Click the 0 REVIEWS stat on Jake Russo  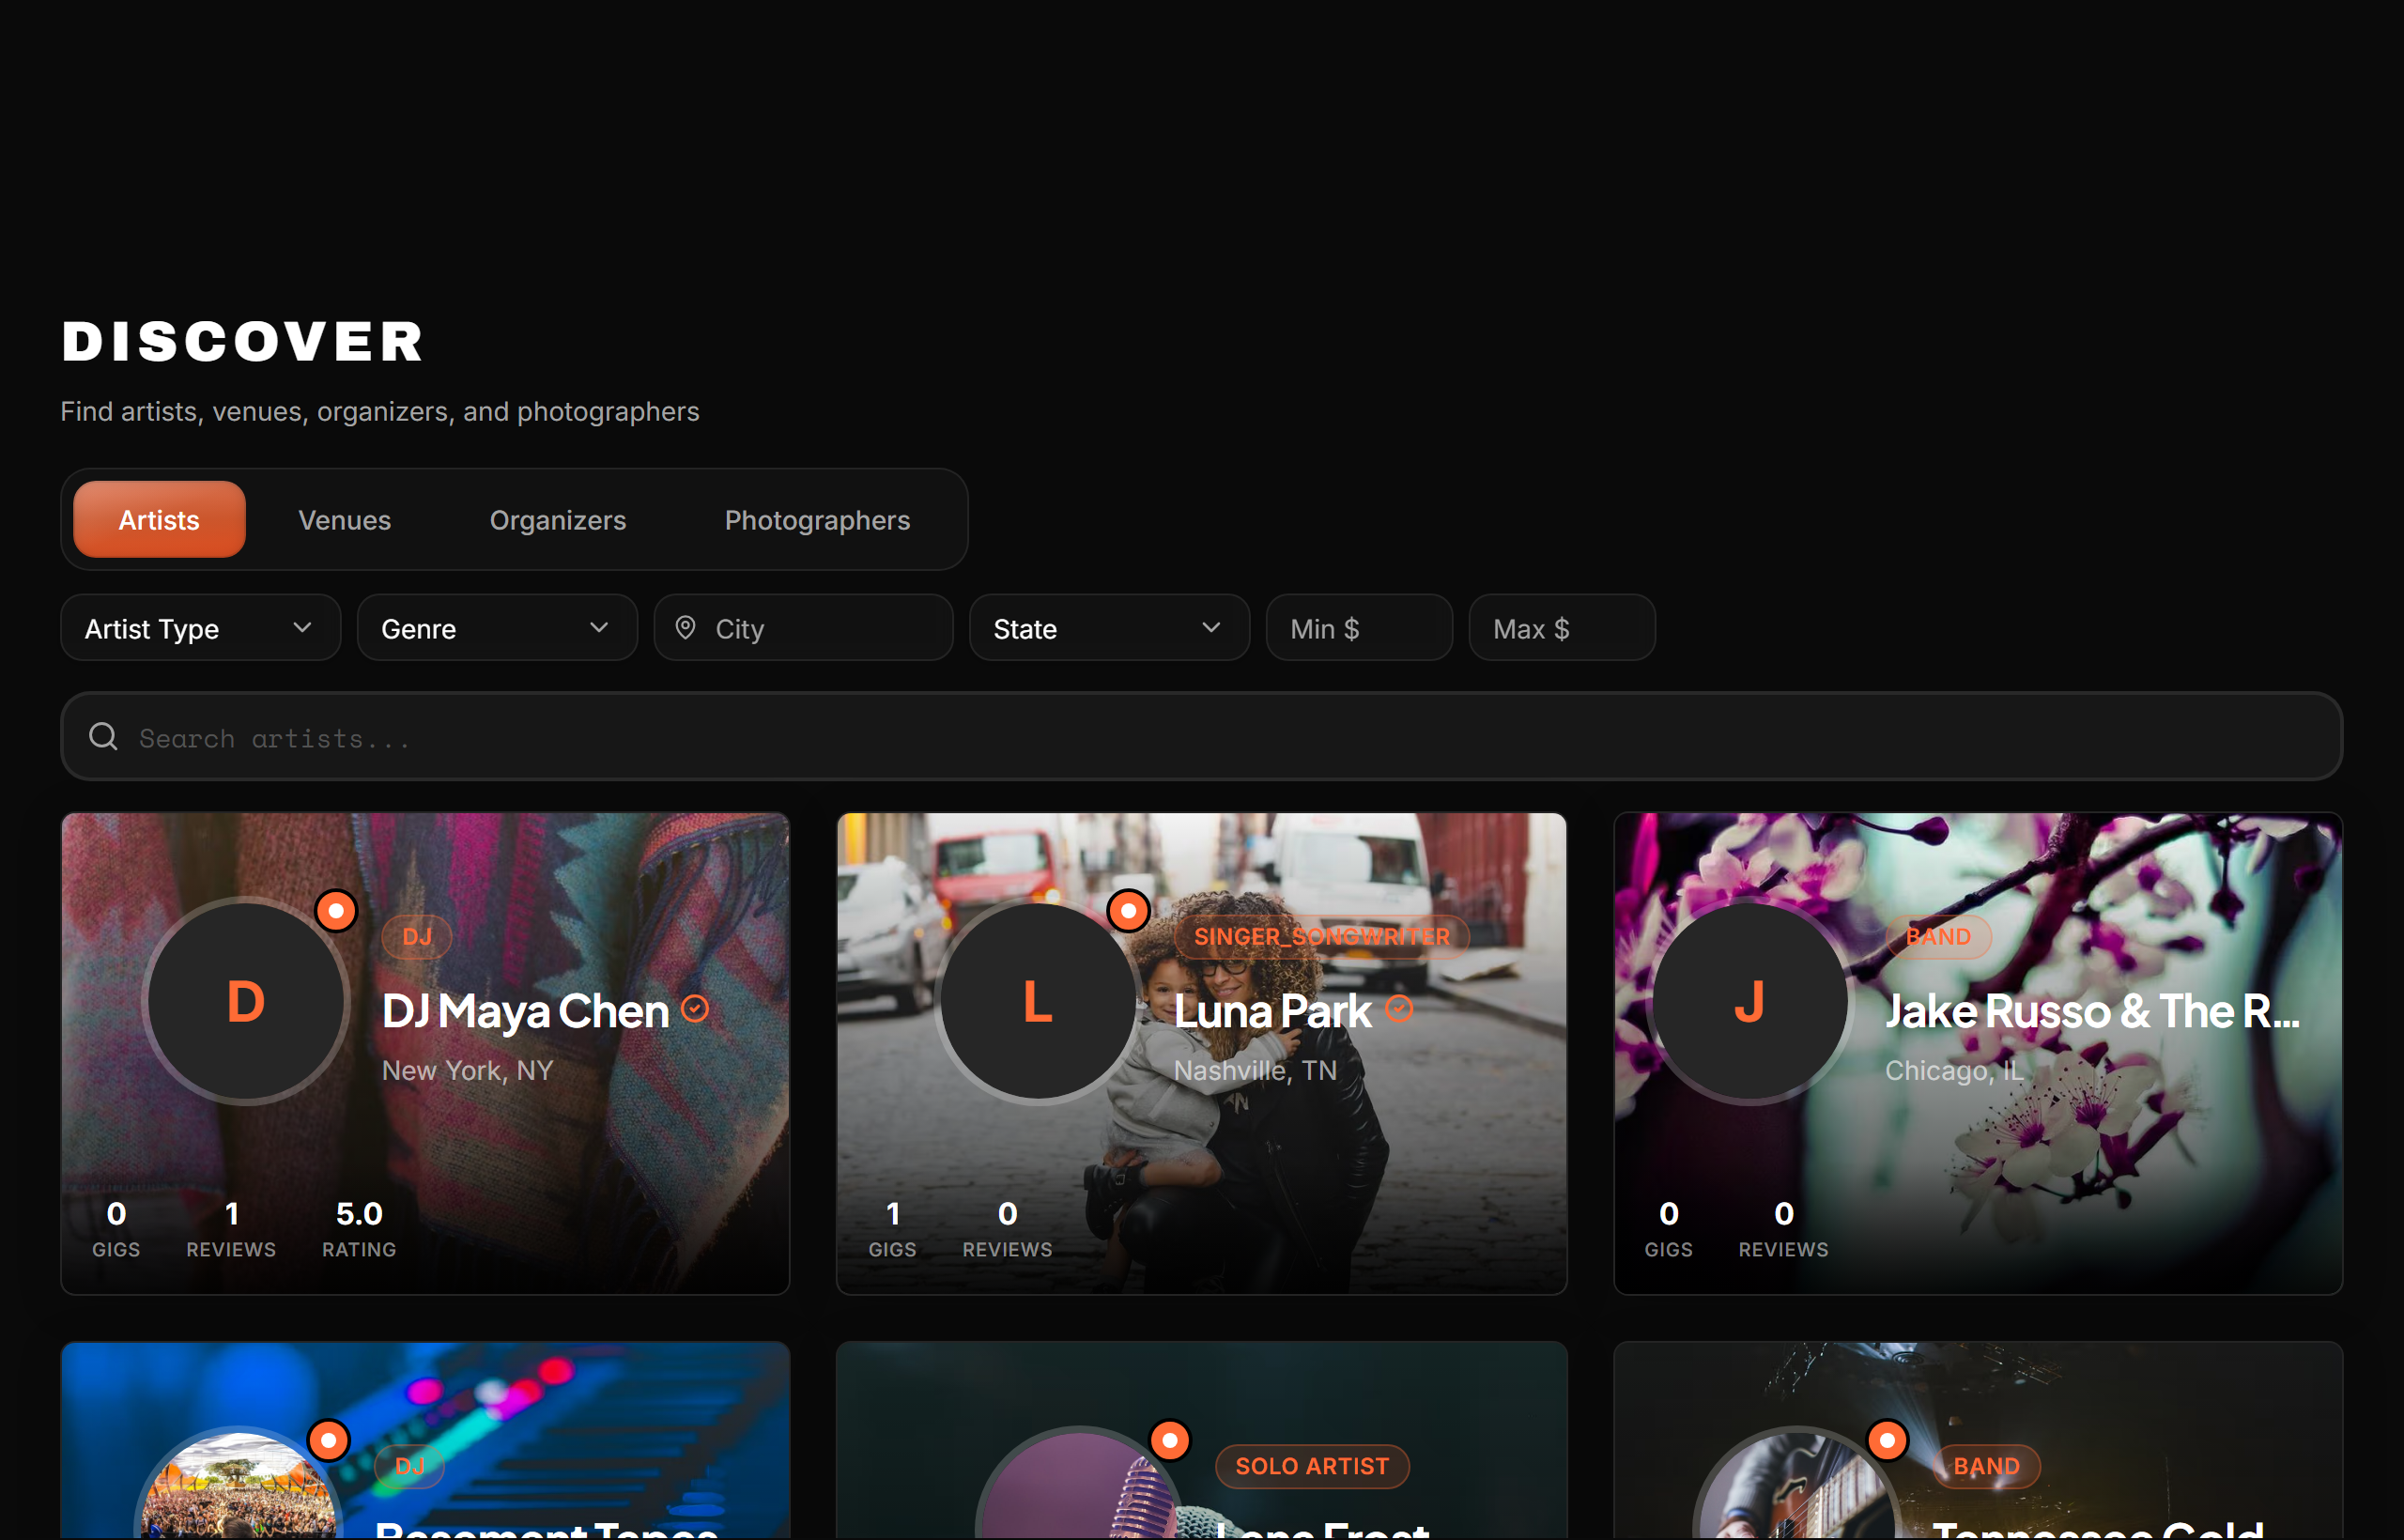1783,1229
